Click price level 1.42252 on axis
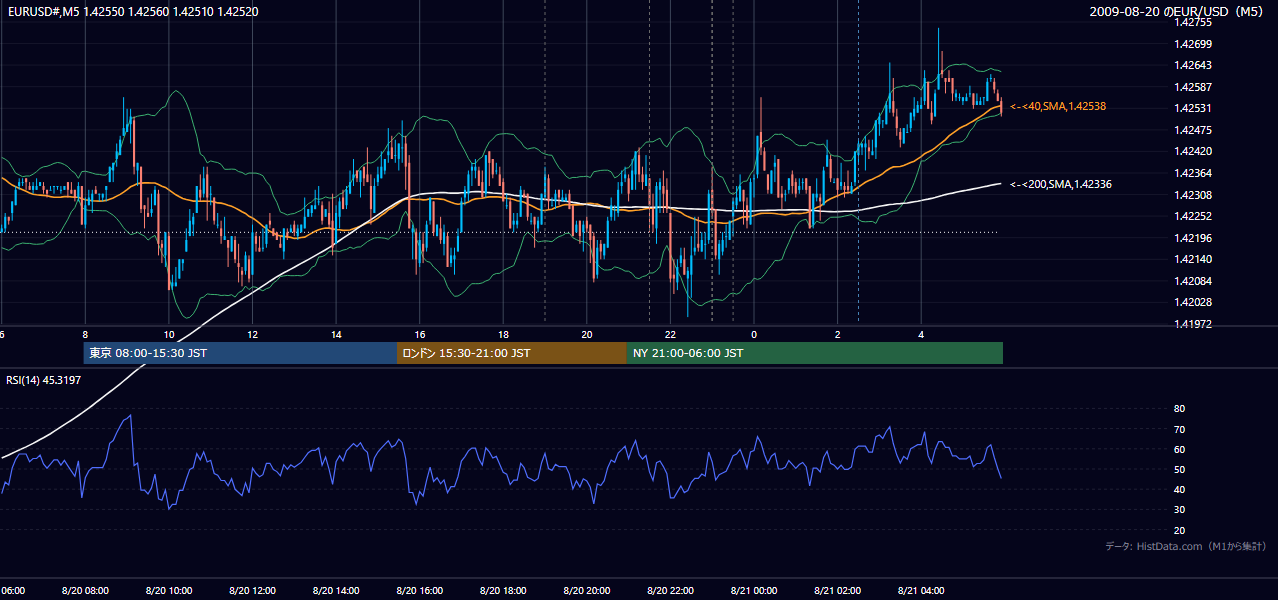The height and width of the screenshot is (600, 1278). pos(1192,216)
